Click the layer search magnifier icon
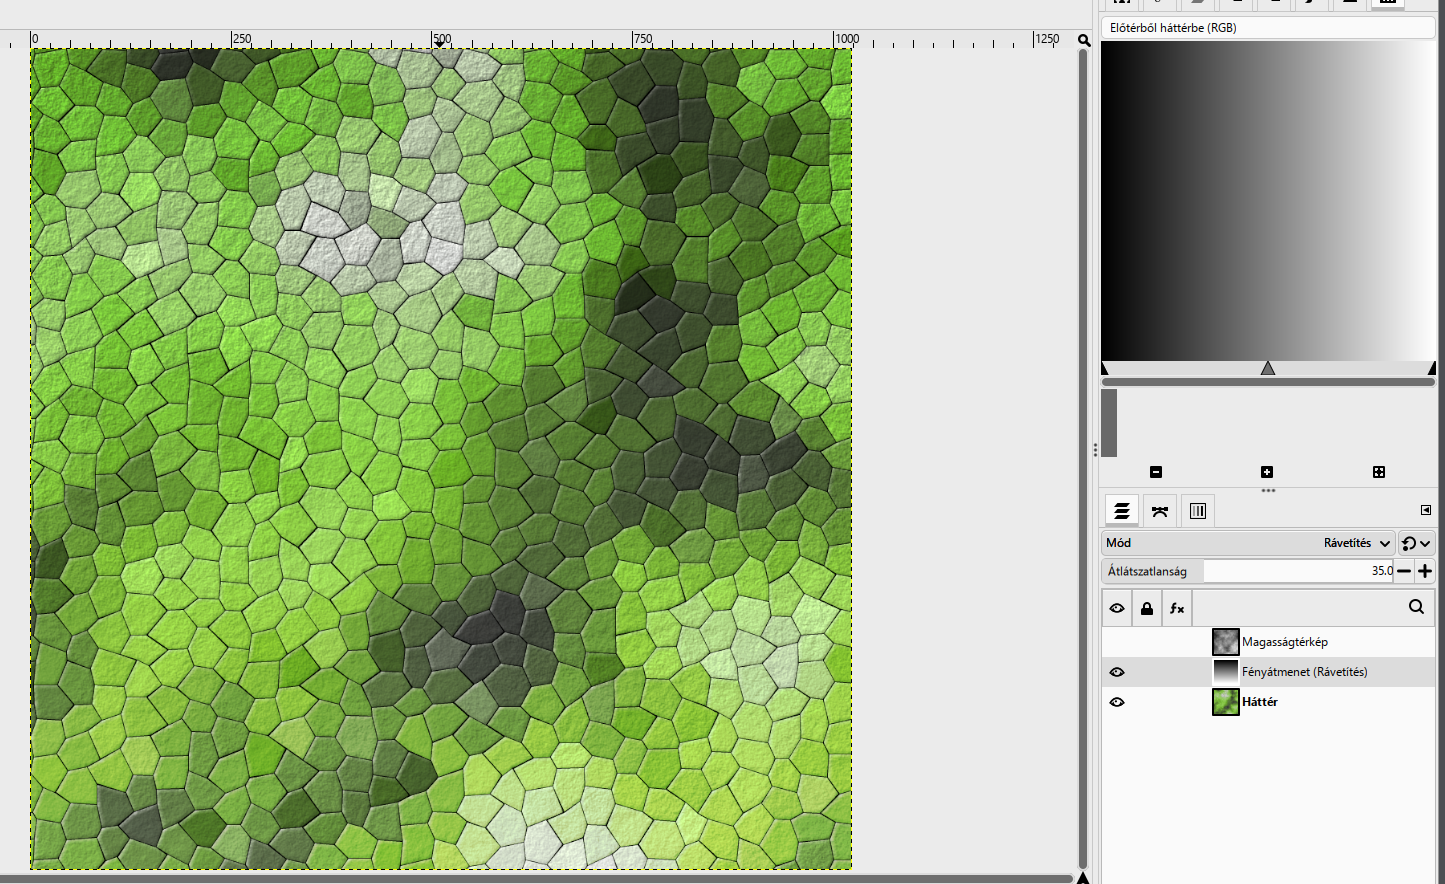 [1416, 607]
